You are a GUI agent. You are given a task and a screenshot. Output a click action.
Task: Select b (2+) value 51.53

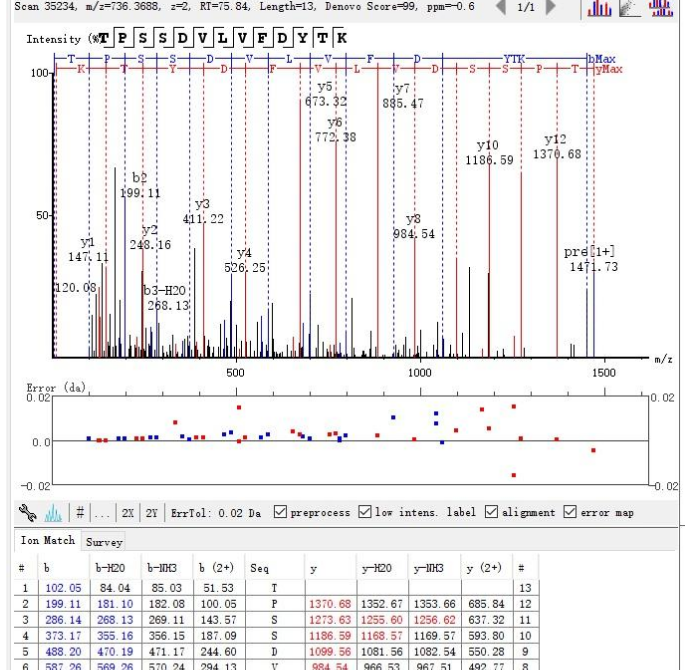[218, 588]
